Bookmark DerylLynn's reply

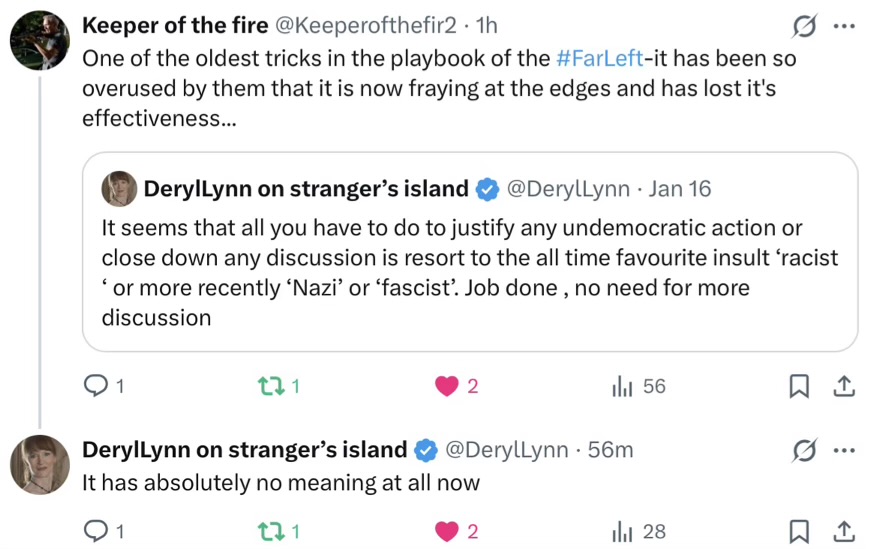[x=799, y=532]
